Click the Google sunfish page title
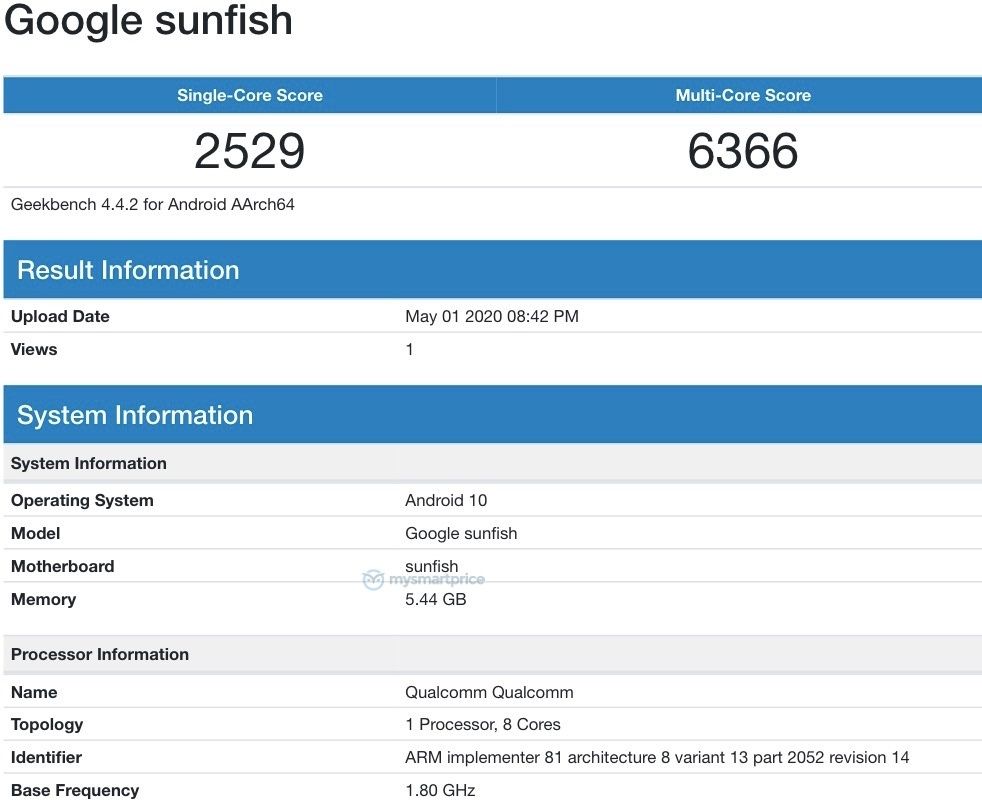 pyautogui.click(x=148, y=20)
